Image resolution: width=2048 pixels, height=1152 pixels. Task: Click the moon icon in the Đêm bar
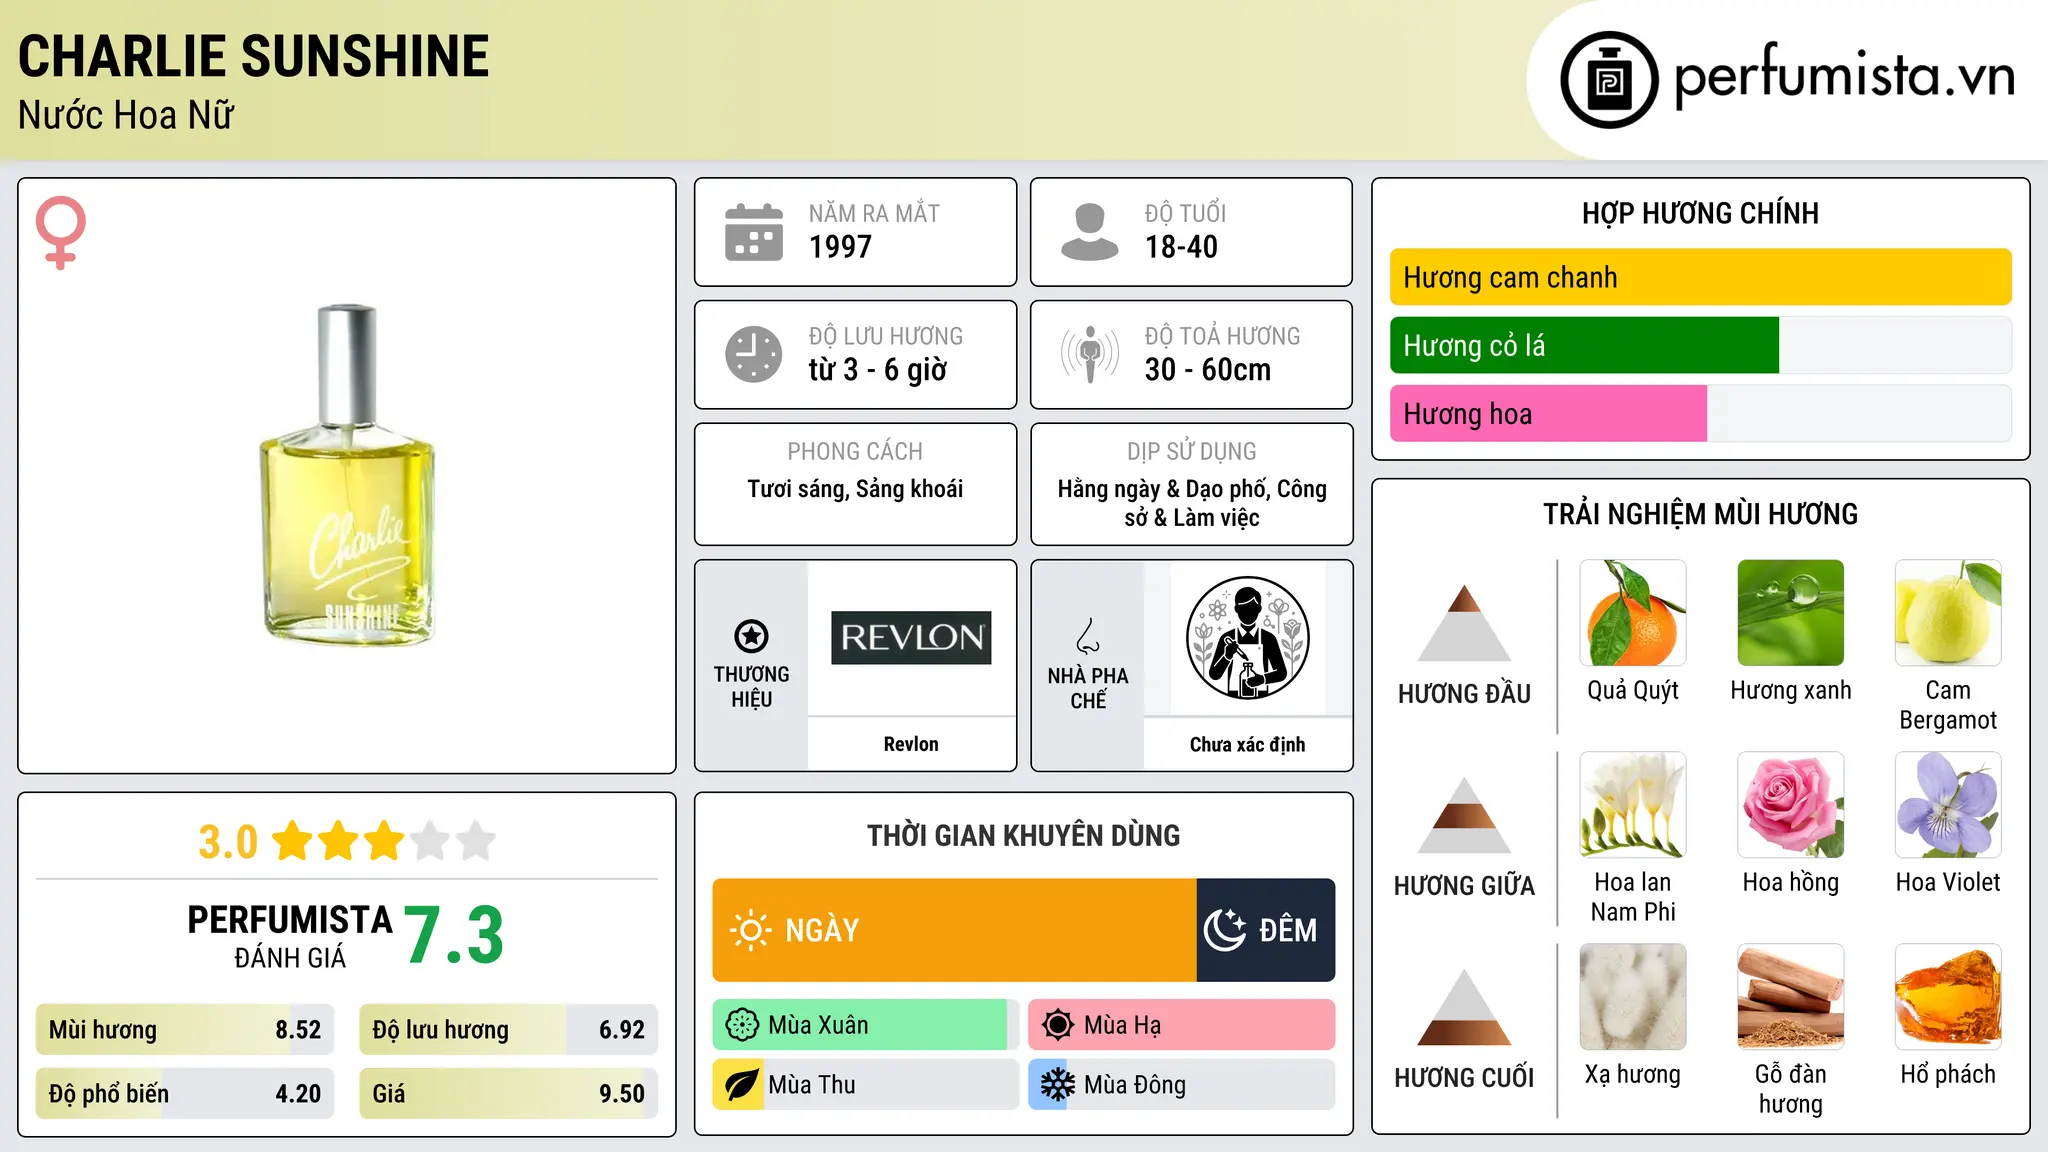click(1225, 930)
